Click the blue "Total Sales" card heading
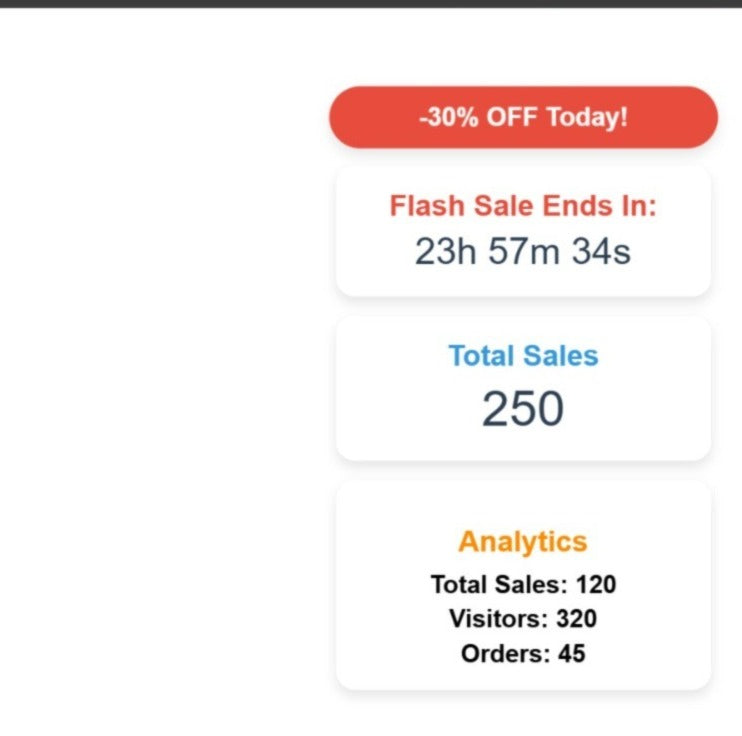 click(523, 356)
